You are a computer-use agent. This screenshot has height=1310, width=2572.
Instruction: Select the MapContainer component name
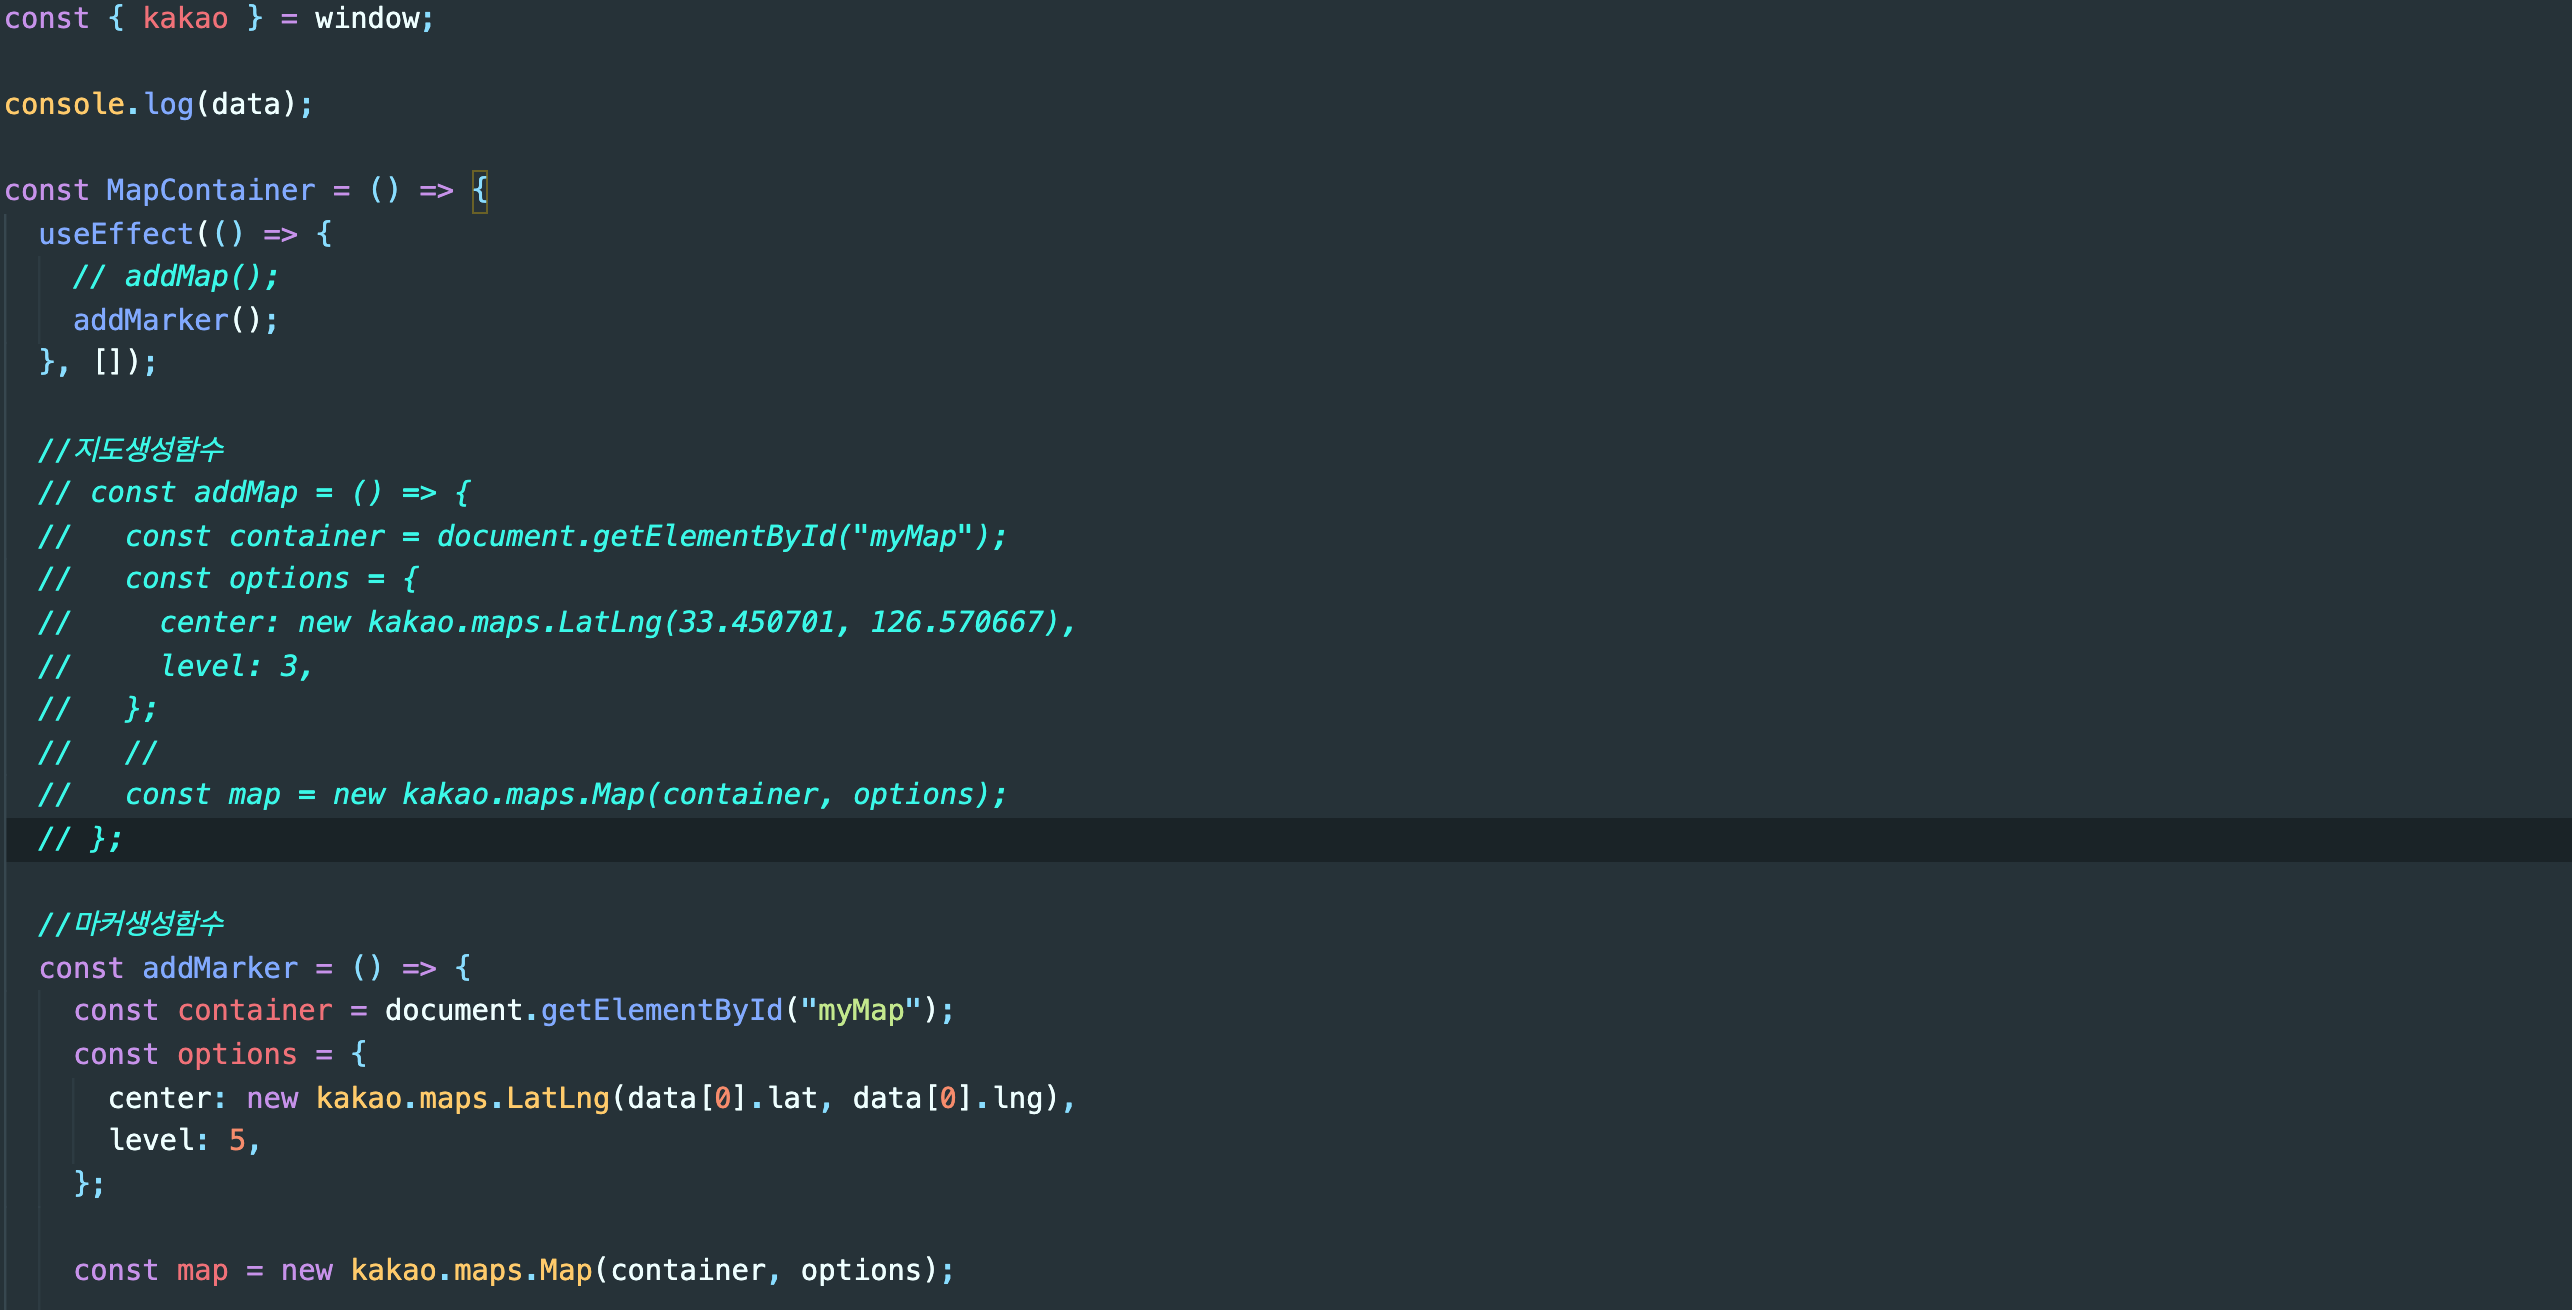[x=209, y=190]
